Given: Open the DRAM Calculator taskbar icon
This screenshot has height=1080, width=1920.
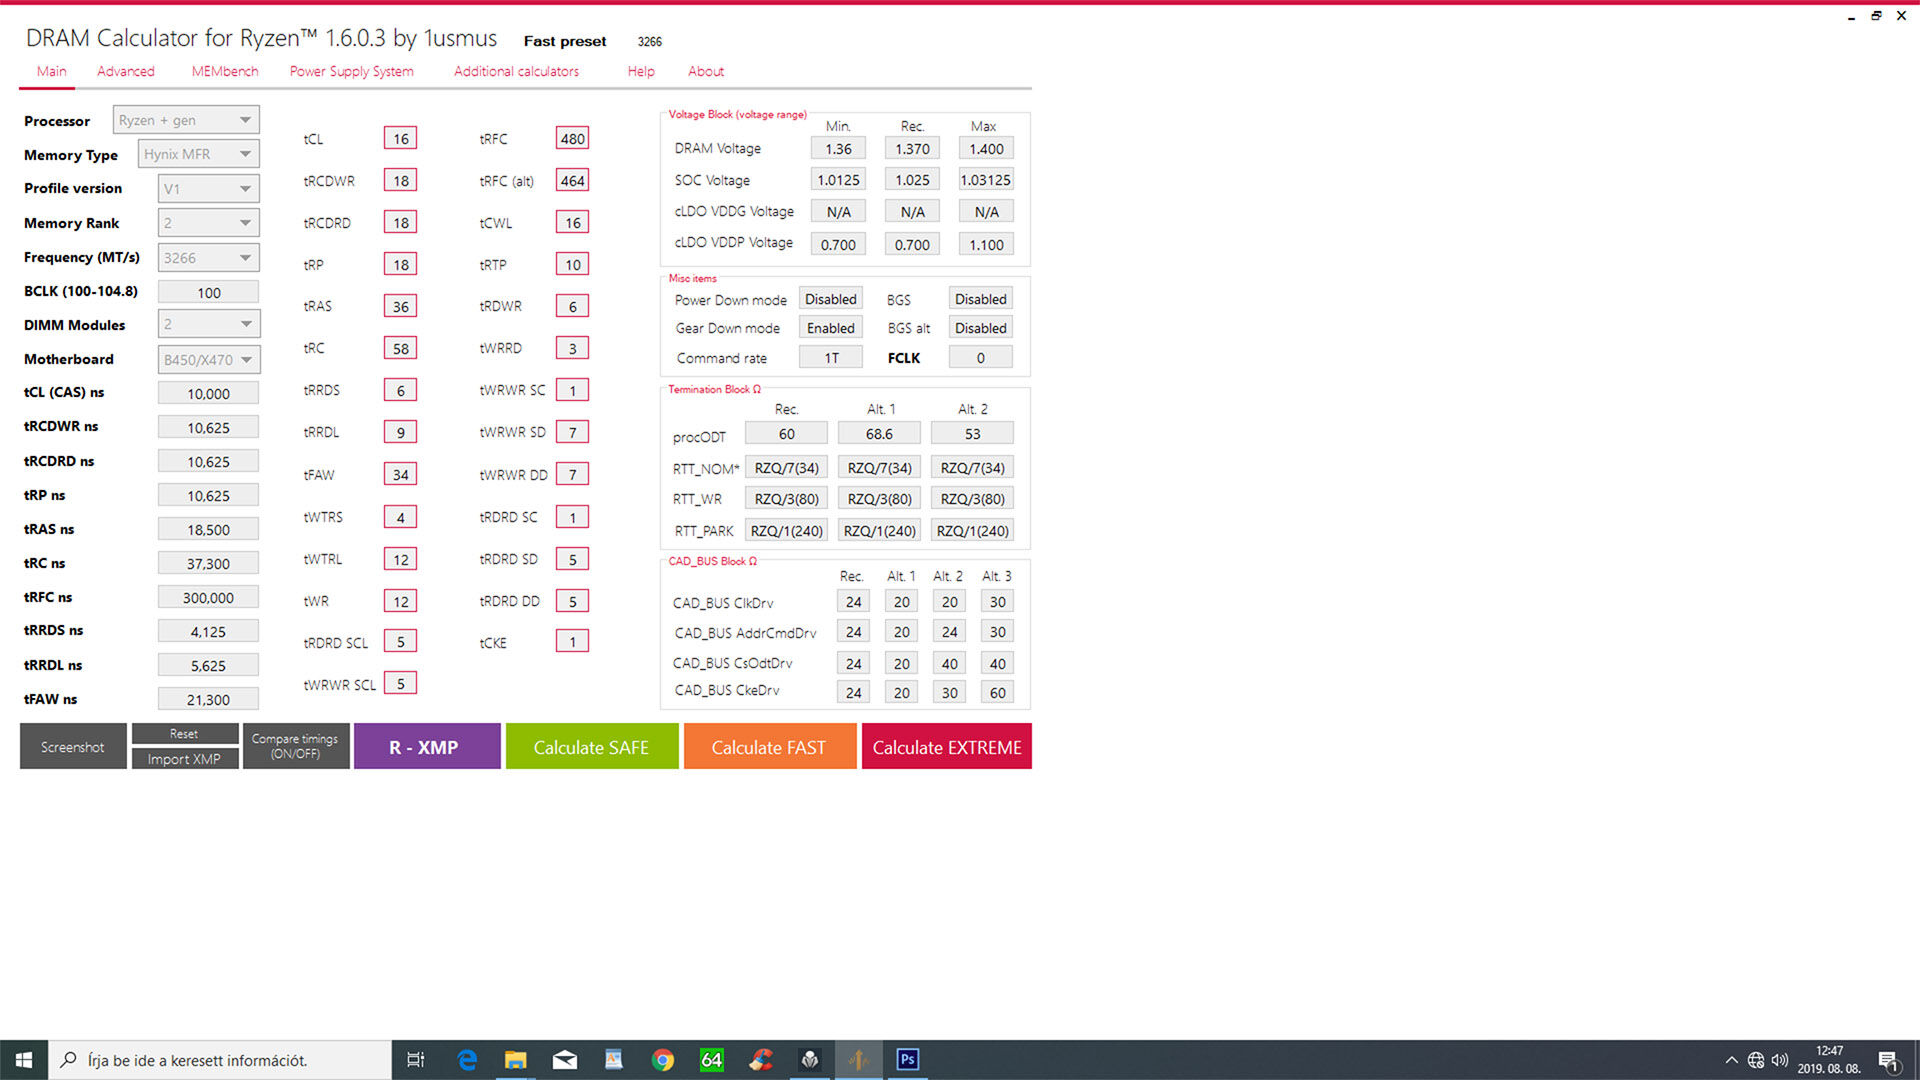Looking at the screenshot, I should [858, 1060].
